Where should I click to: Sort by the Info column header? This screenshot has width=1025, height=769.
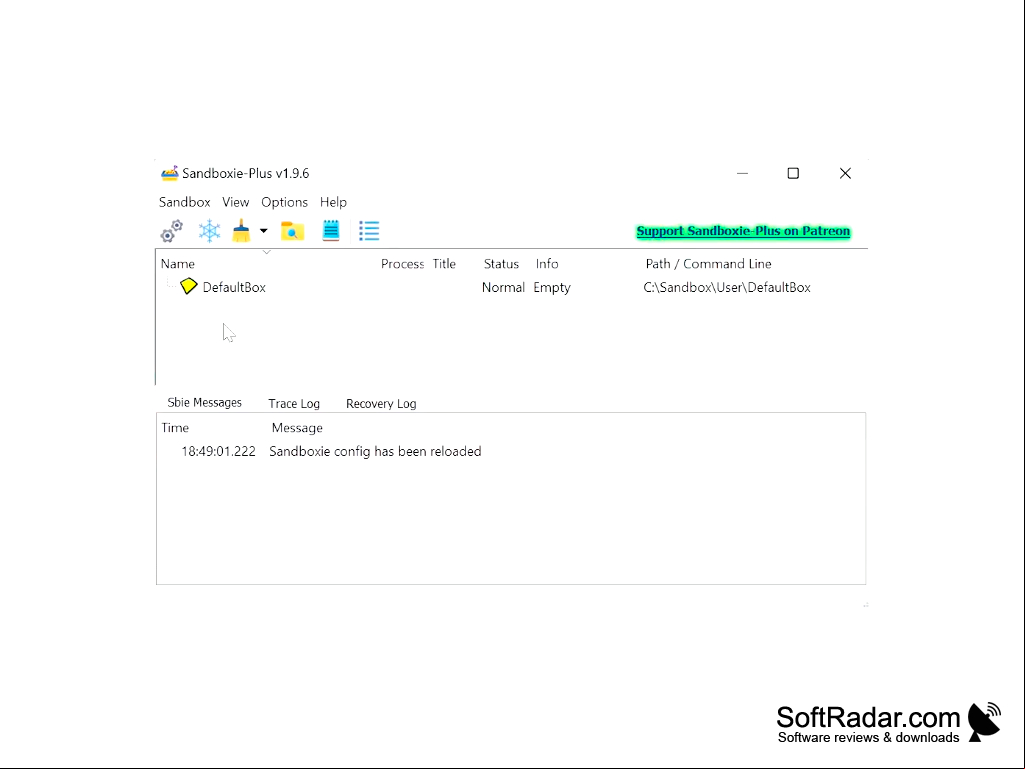click(547, 264)
